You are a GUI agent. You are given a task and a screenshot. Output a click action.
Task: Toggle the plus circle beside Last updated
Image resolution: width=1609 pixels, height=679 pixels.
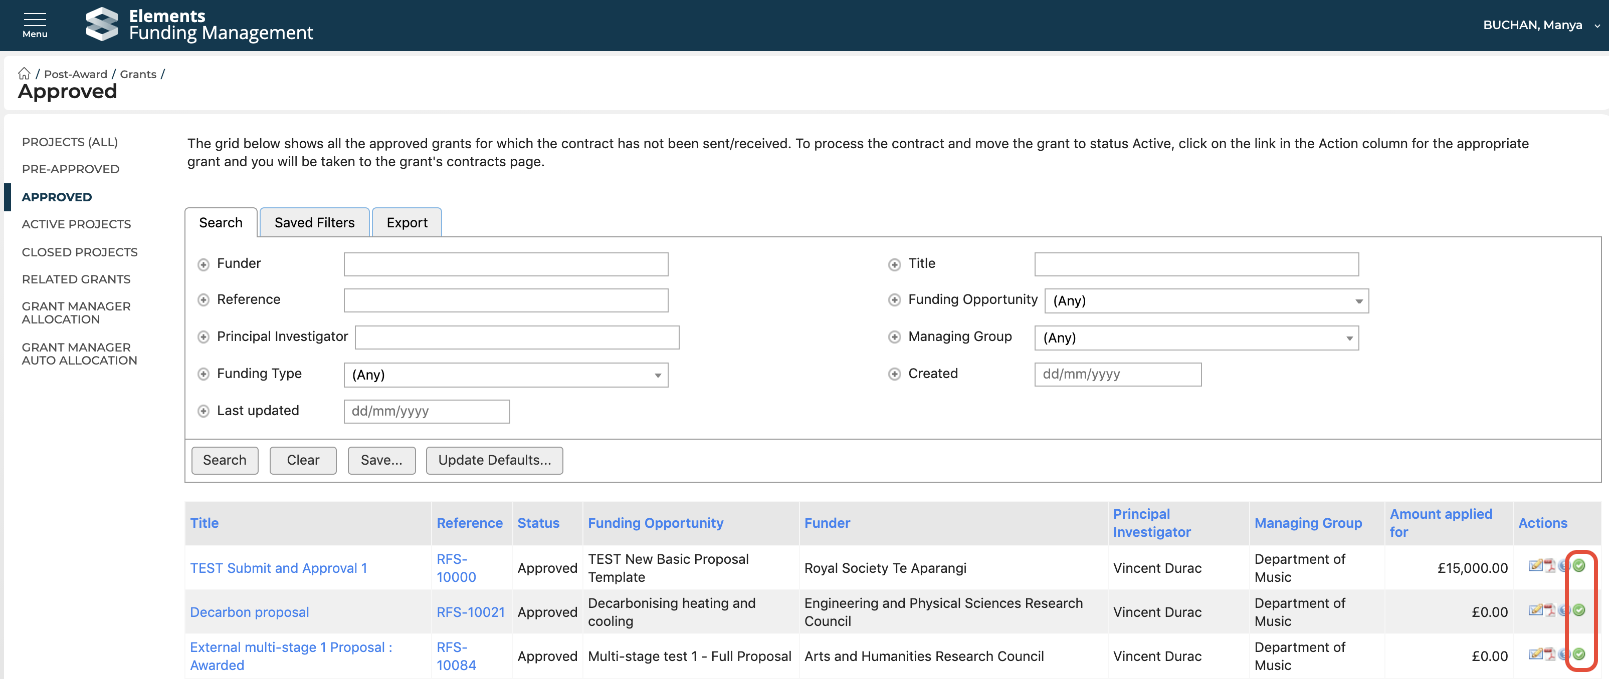[x=204, y=411]
